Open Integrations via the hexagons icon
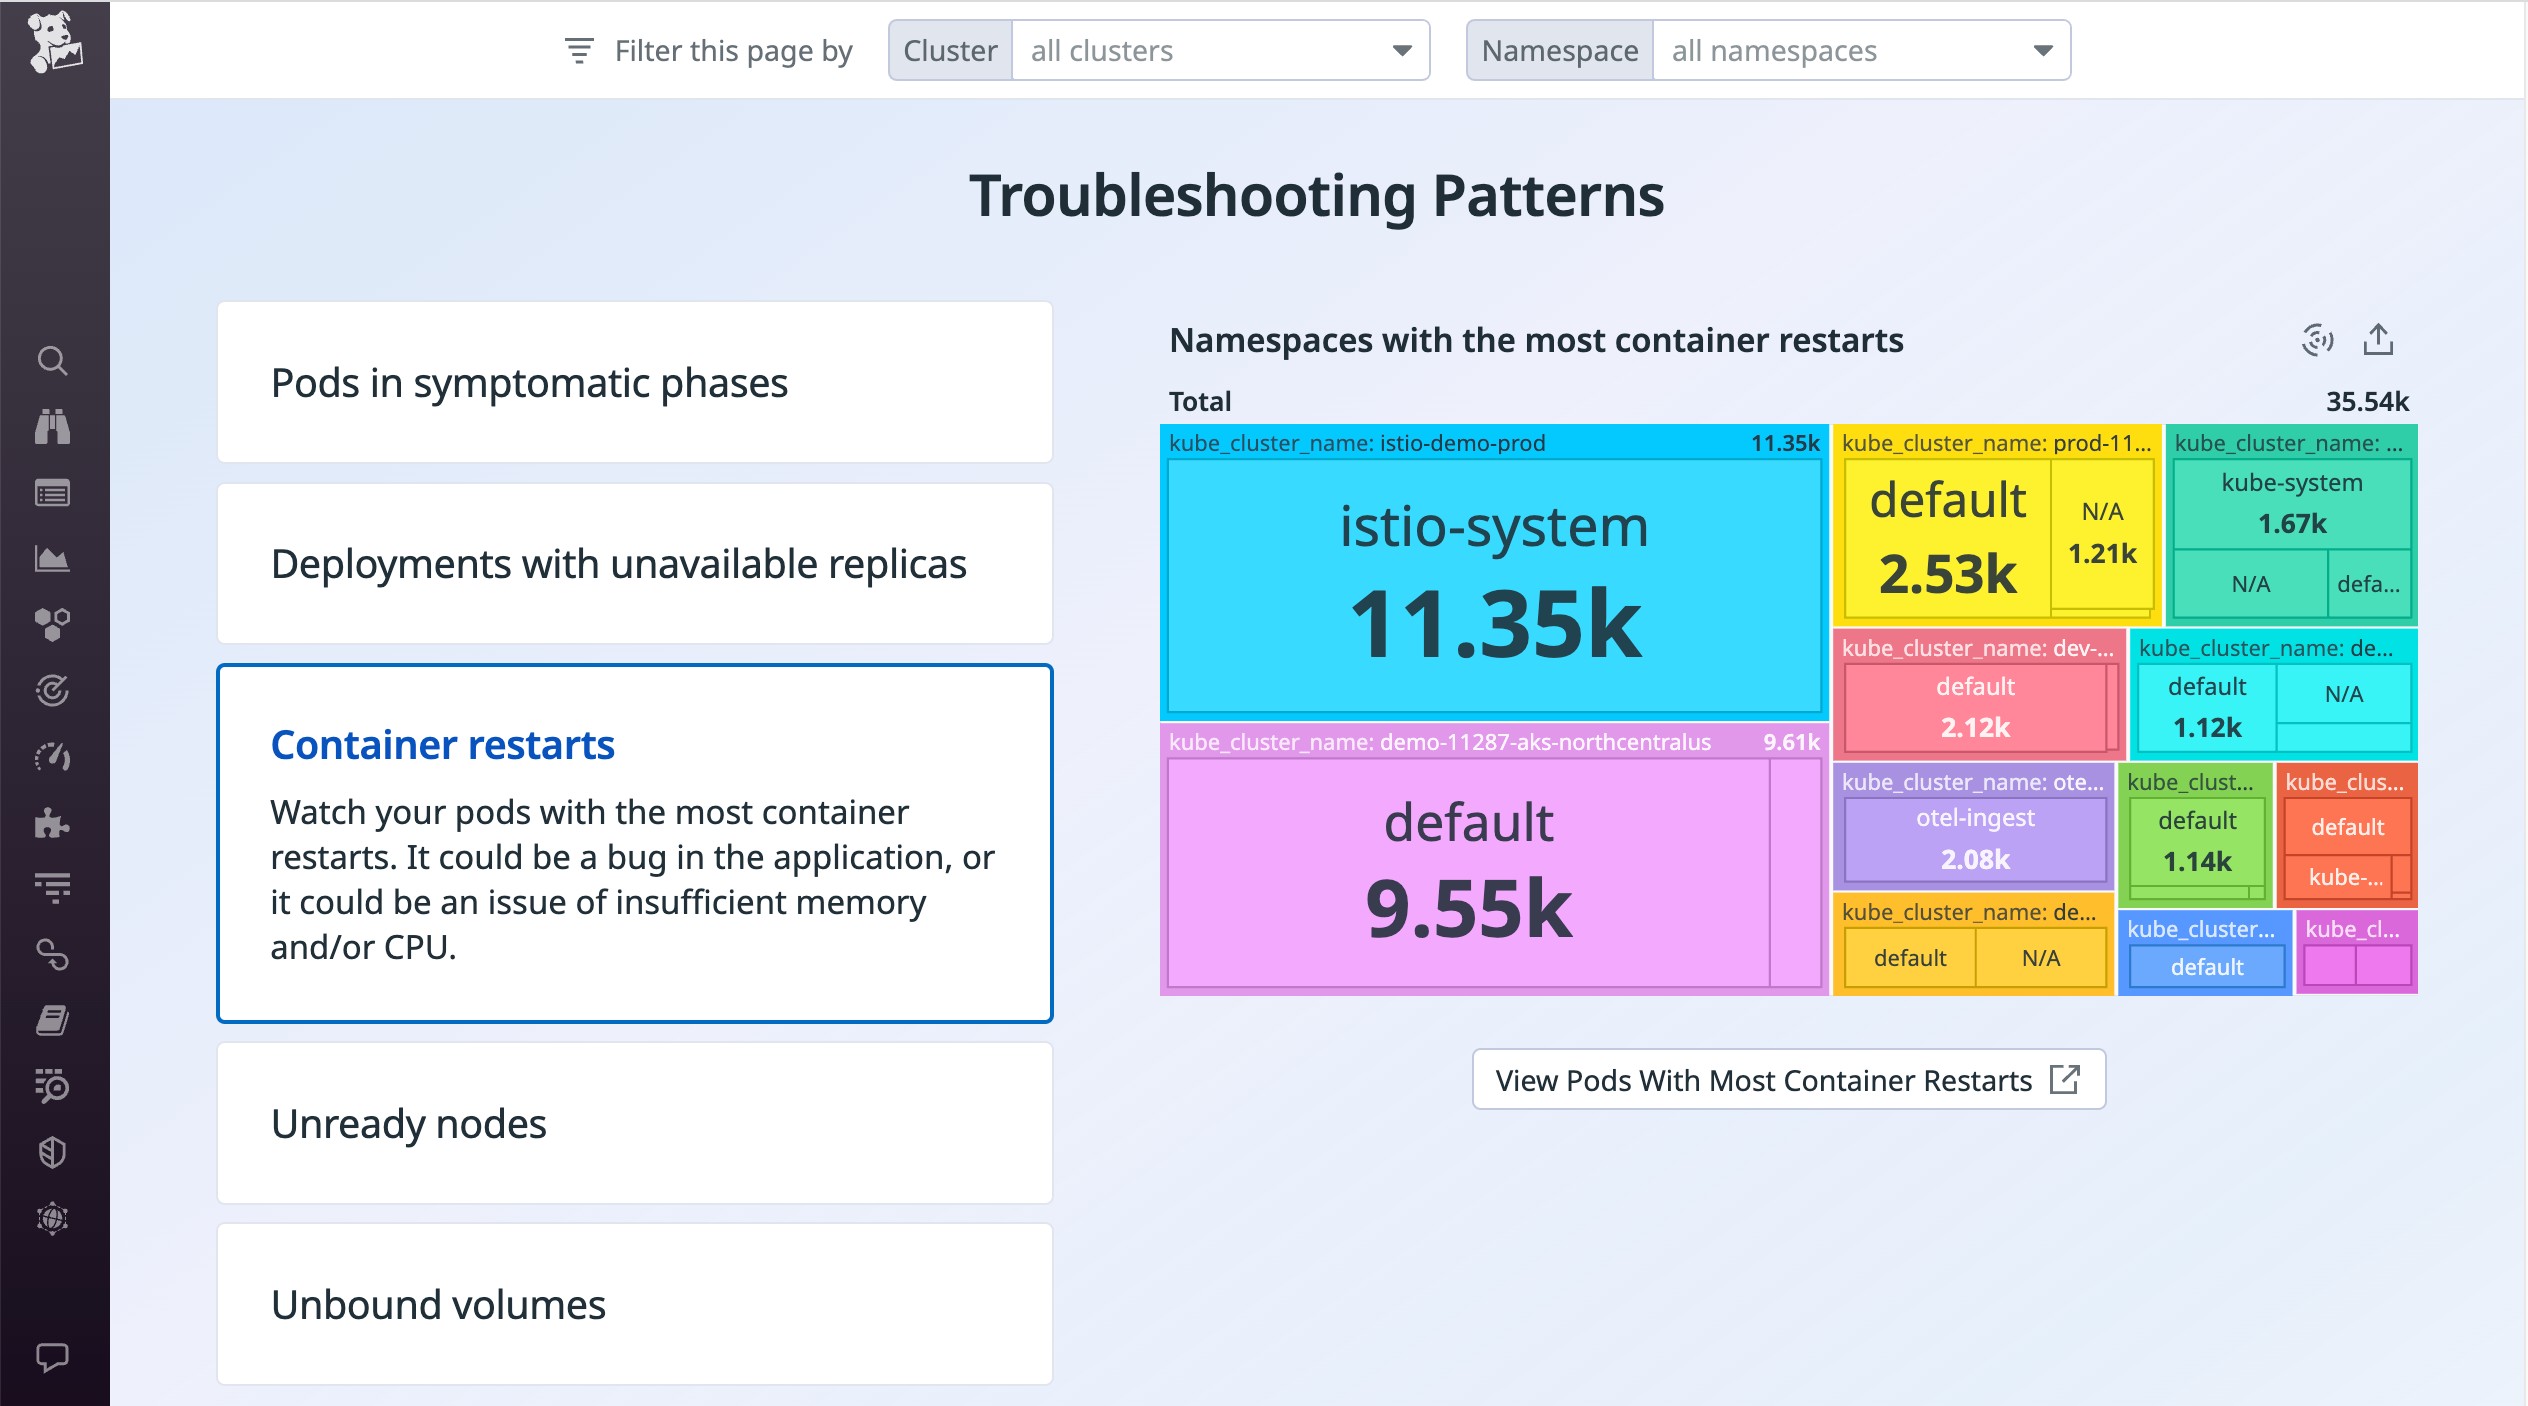This screenshot has height=1406, width=2528. (53, 624)
